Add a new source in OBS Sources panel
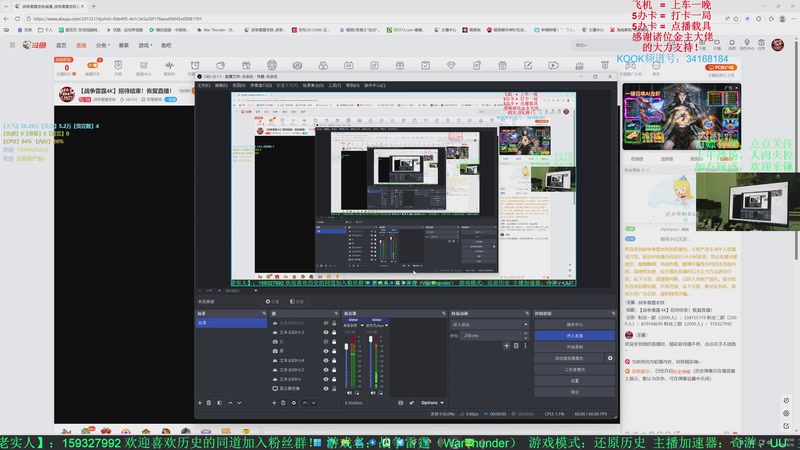Screen dimensions: 800x450 point(274,403)
